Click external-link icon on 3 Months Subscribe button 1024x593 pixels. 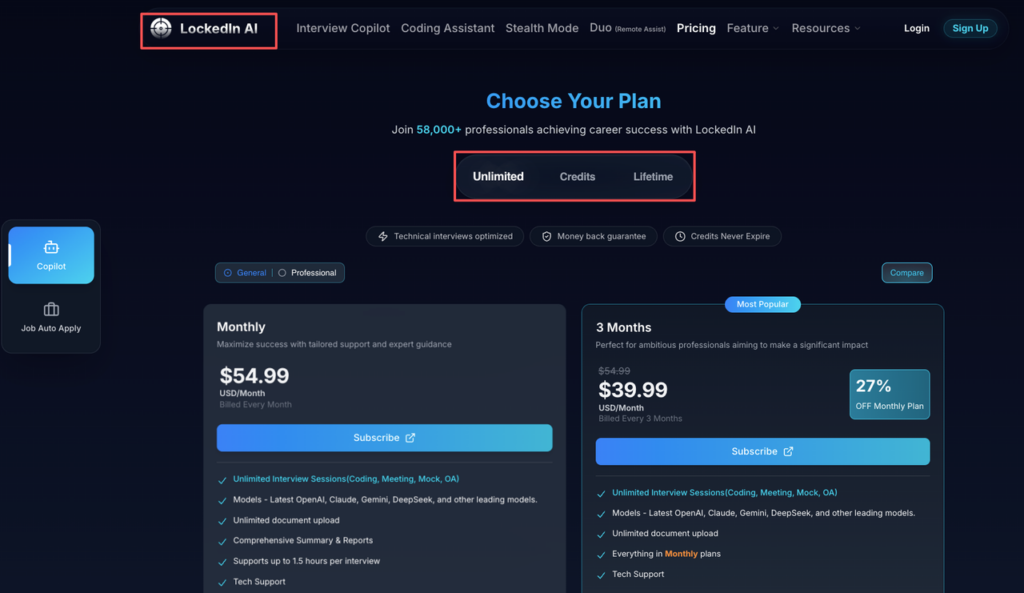787,451
